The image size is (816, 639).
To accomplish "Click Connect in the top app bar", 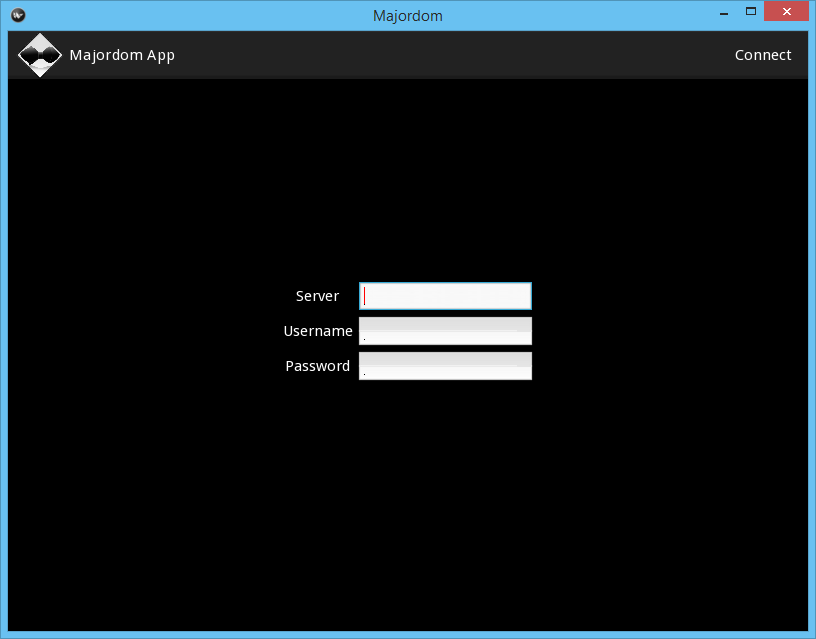I will pos(763,55).
